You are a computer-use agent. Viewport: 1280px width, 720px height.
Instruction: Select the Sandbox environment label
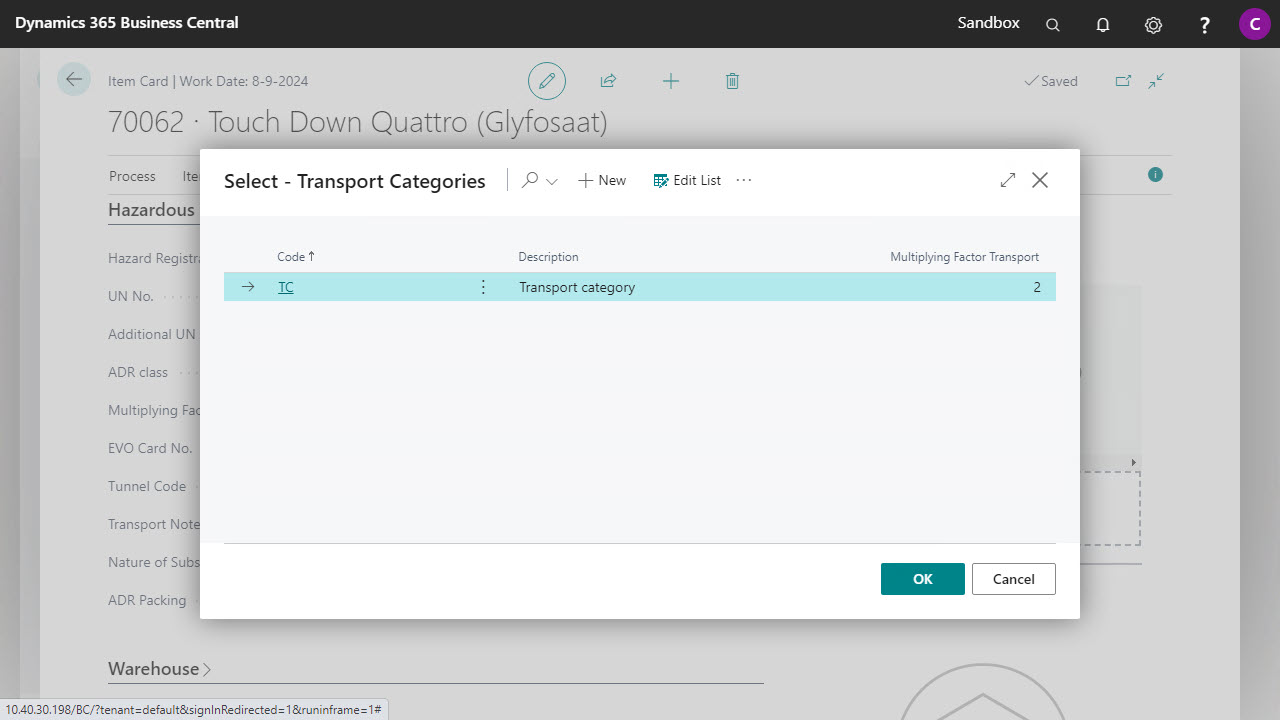click(988, 22)
